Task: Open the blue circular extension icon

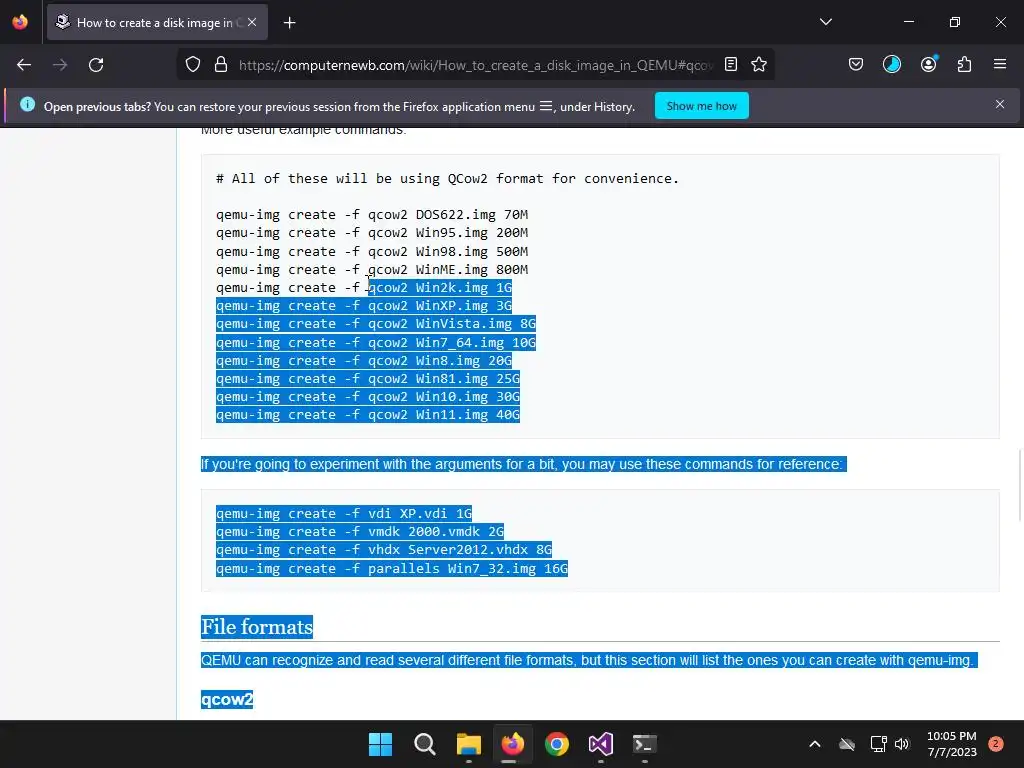Action: [x=891, y=65]
